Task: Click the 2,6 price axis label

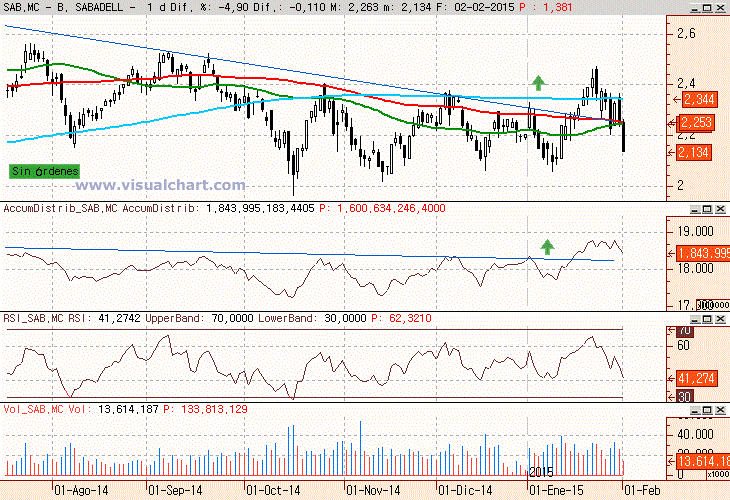Action: [x=686, y=34]
